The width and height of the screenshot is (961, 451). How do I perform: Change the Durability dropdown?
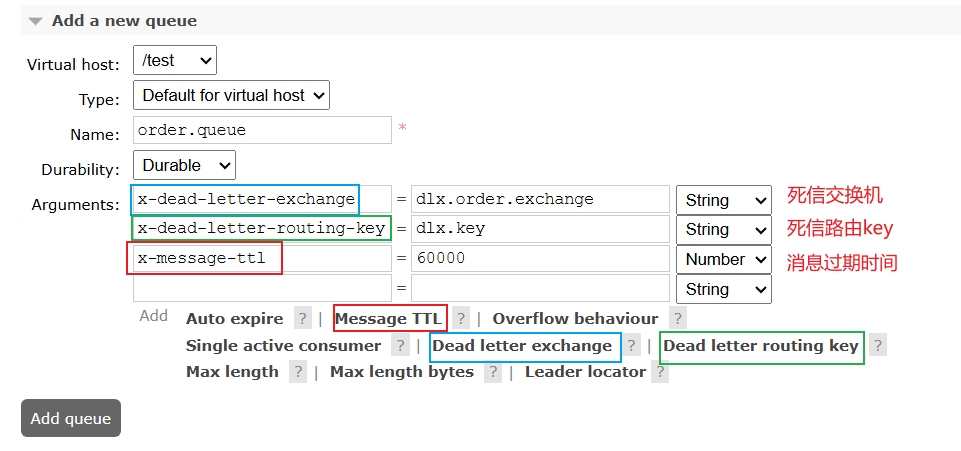coord(184,165)
